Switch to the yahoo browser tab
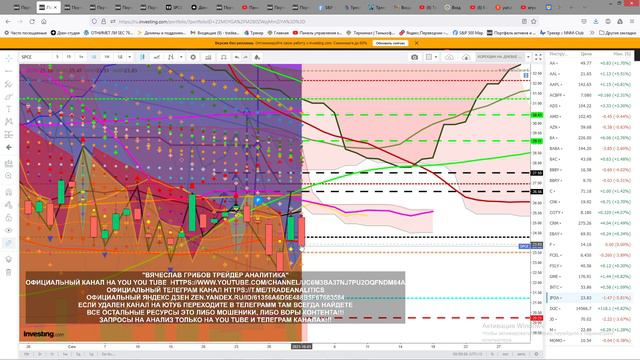The width and height of the screenshot is (640, 360). tap(503, 7)
